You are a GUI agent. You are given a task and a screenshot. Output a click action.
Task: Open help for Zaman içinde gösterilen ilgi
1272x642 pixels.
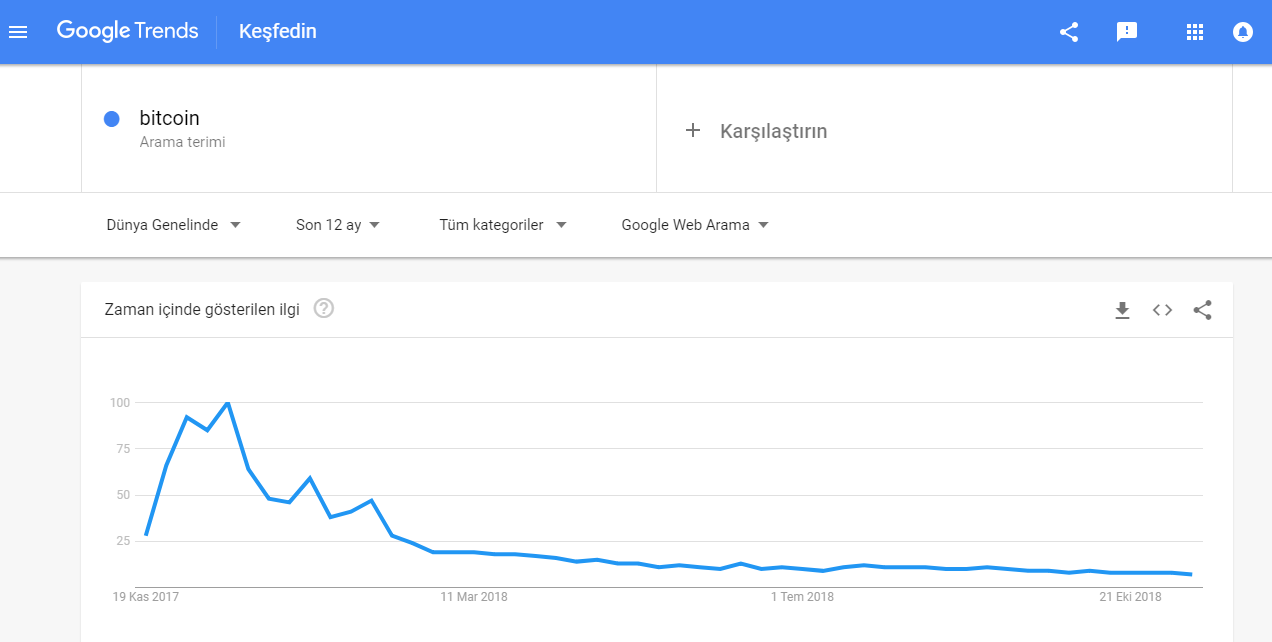(x=323, y=308)
